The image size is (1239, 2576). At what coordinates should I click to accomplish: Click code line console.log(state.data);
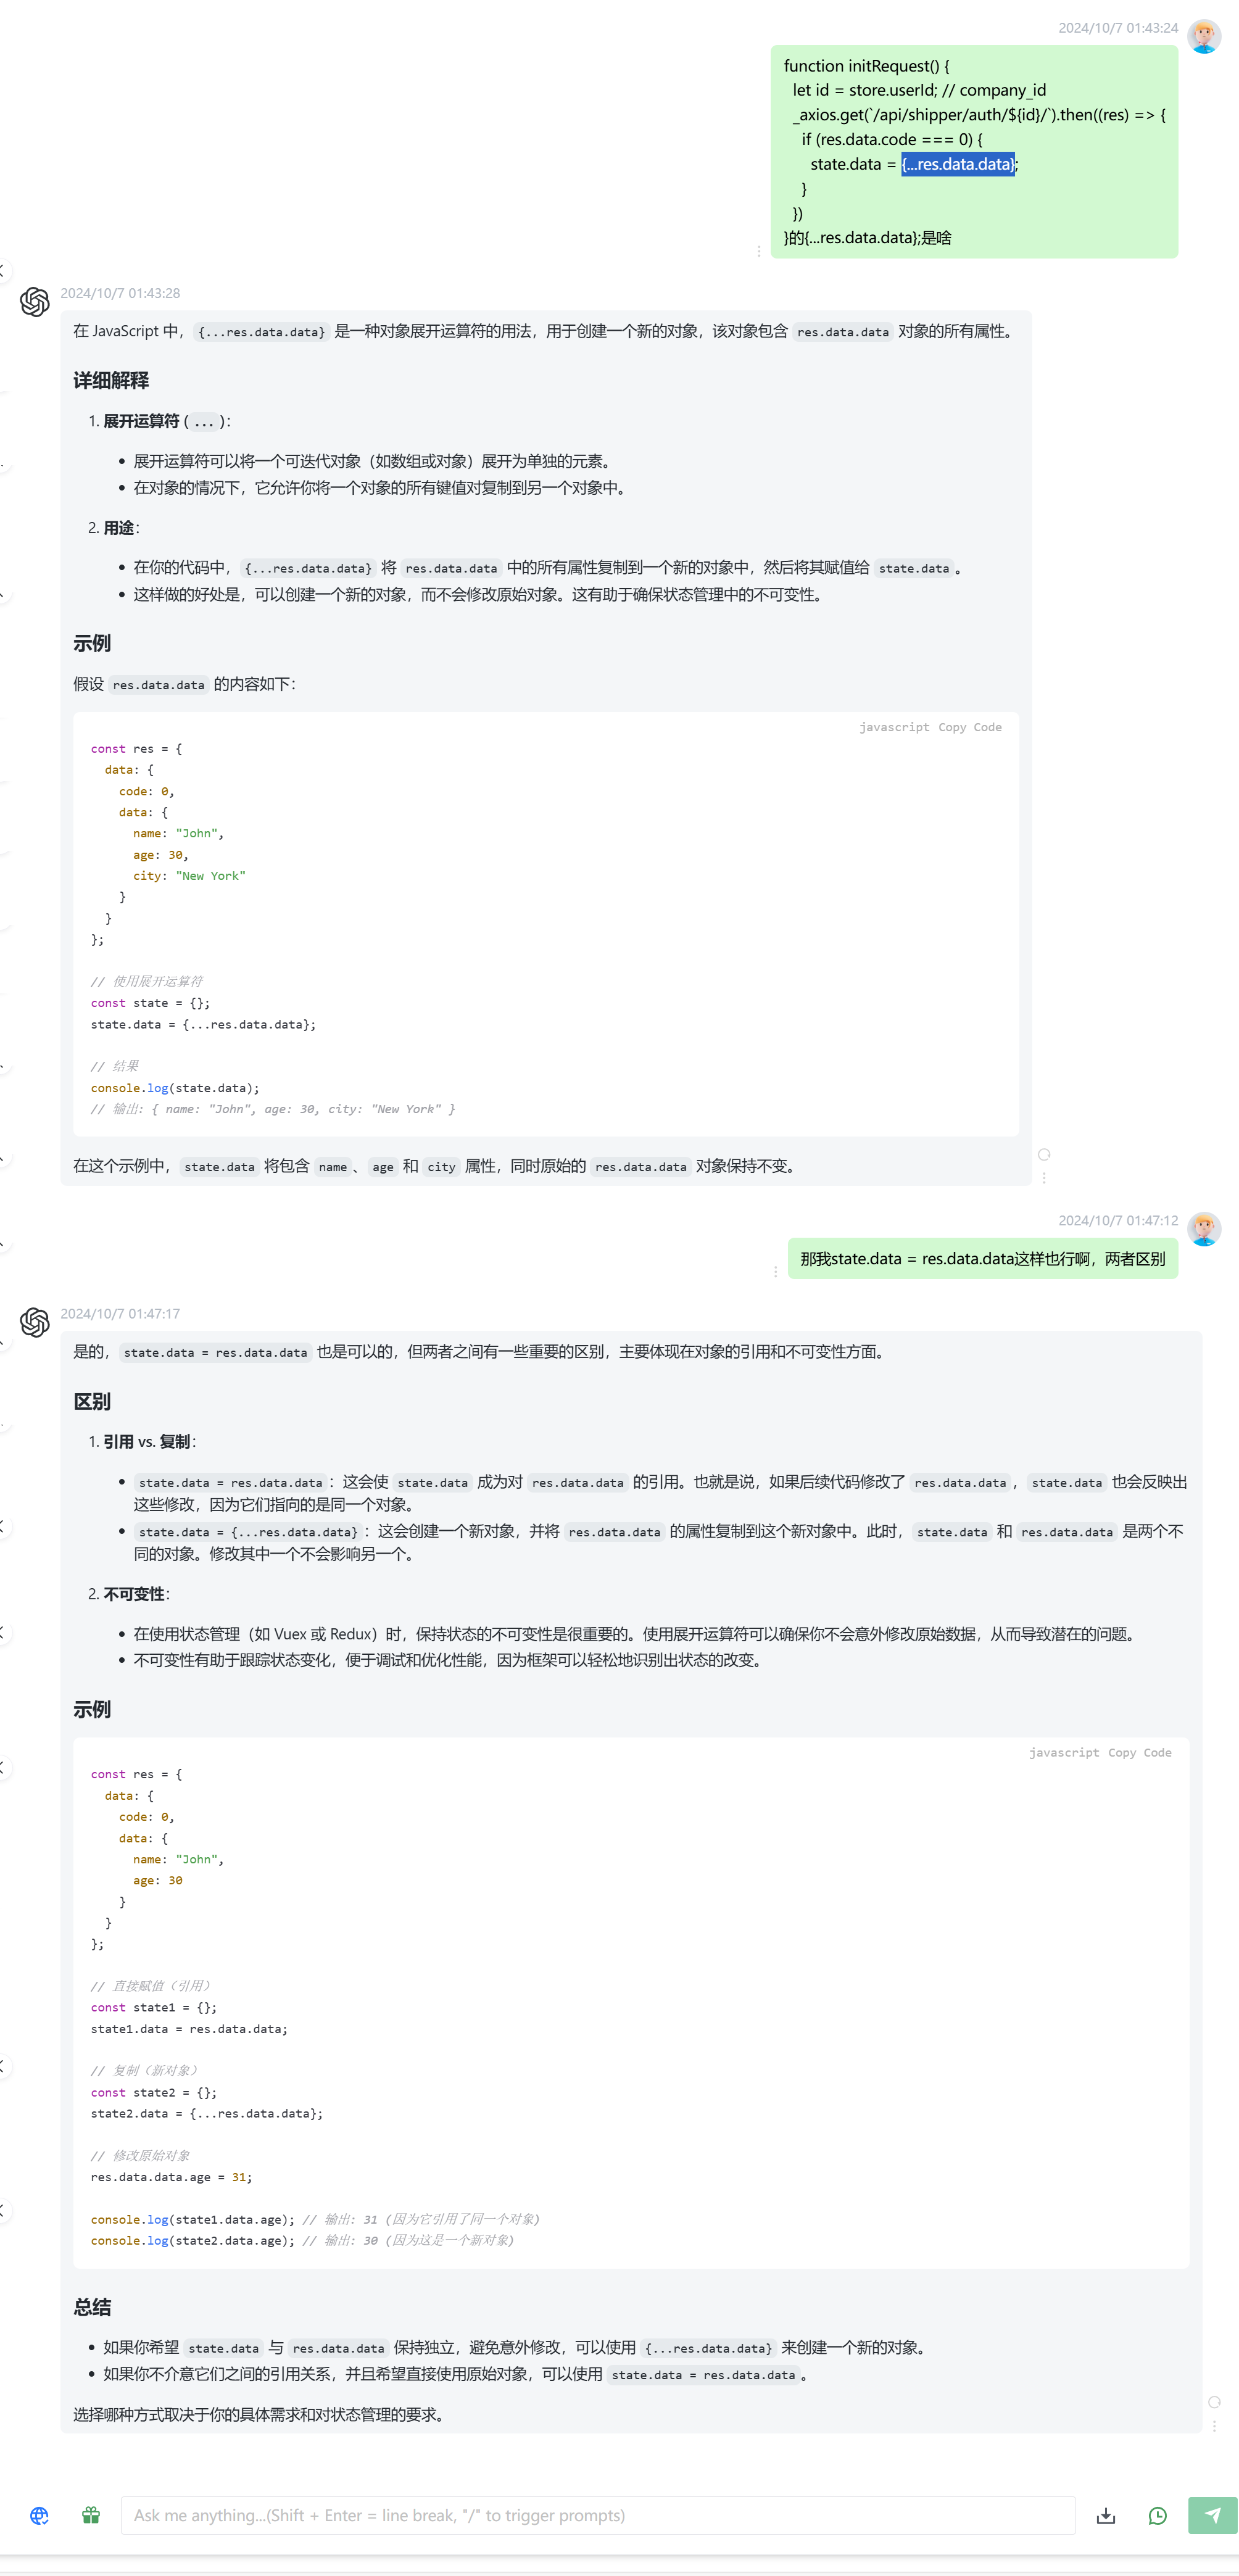175,1088
